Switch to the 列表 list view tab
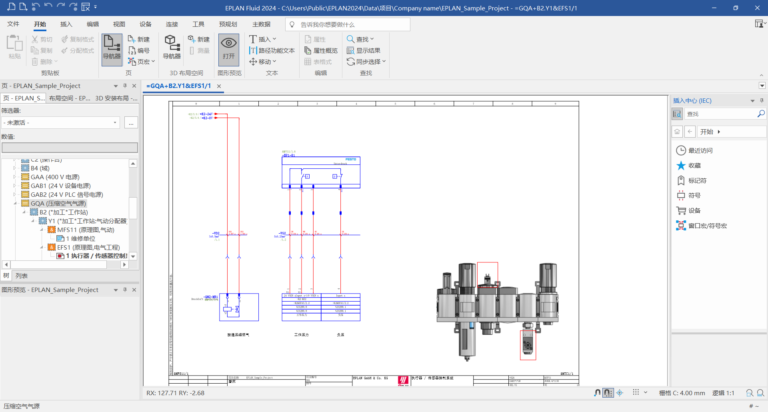This screenshot has width=768, height=412. coord(22,276)
